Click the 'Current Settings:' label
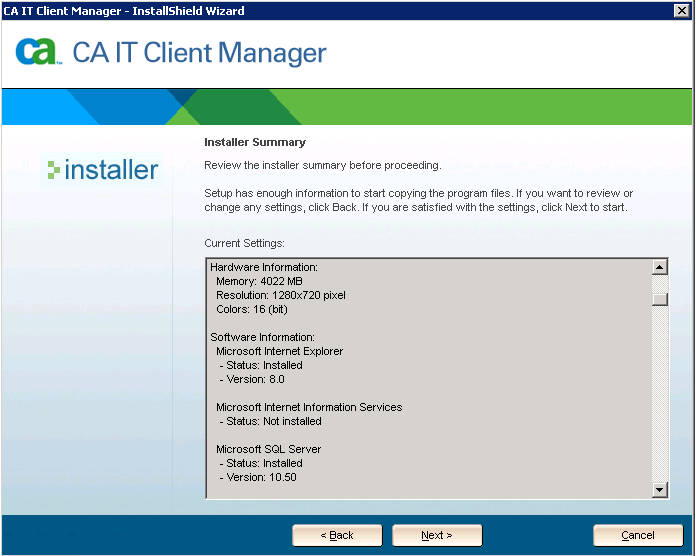 (244, 243)
